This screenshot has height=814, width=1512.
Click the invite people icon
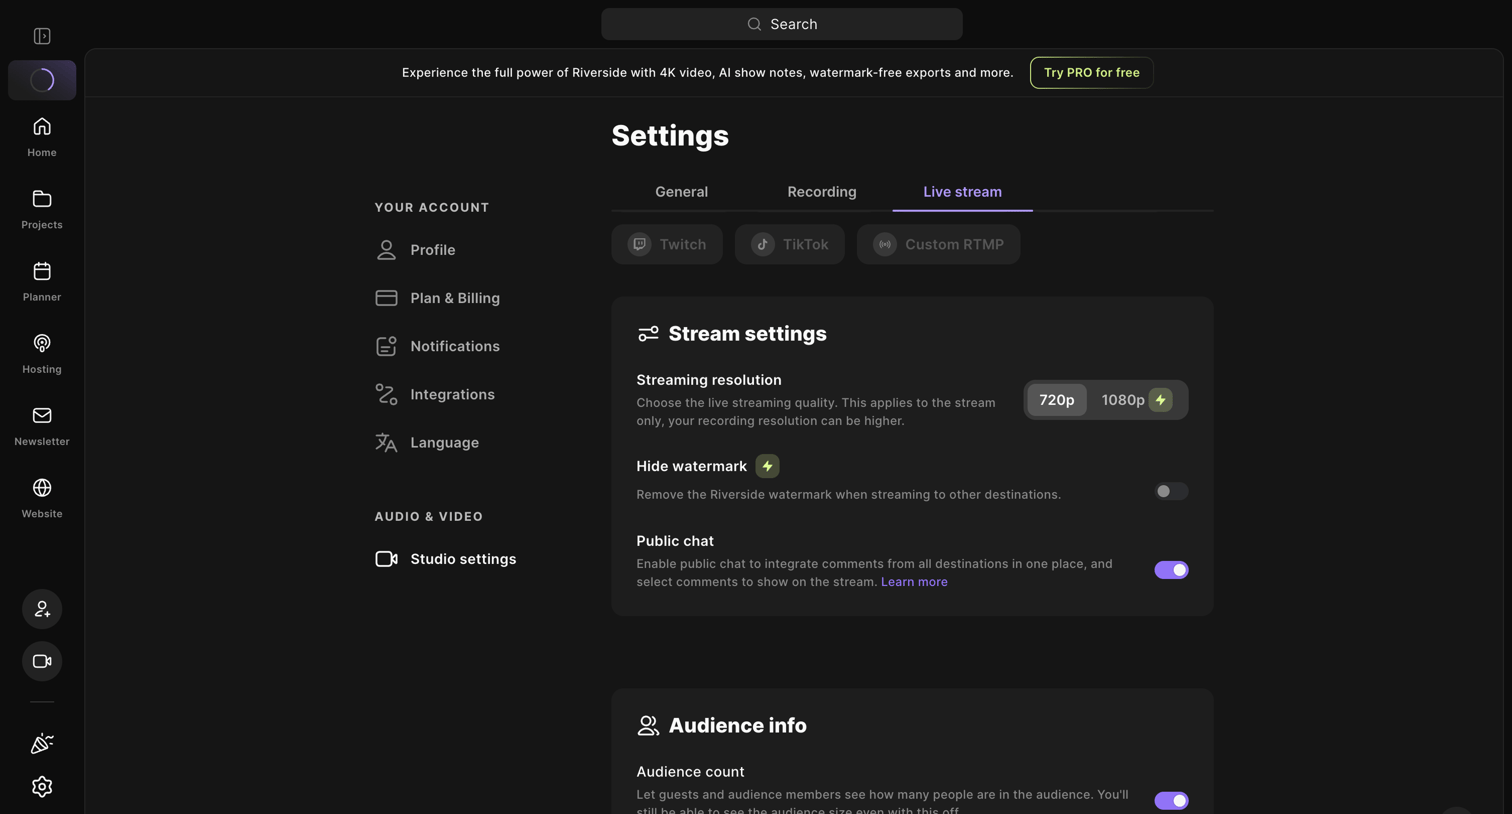point(42,609)
